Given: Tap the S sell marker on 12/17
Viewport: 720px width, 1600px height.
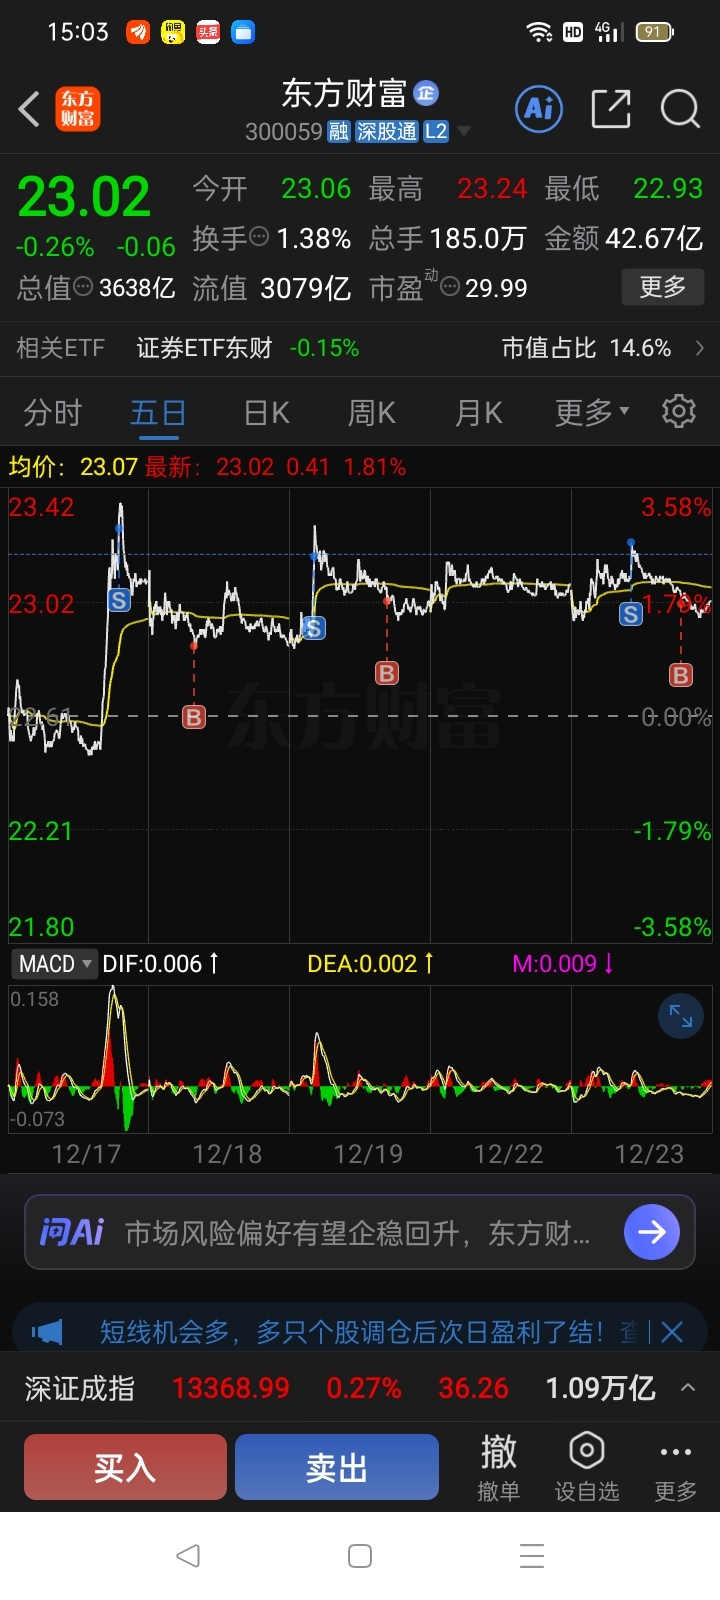Looking at the screenshot, I should 119,600.
